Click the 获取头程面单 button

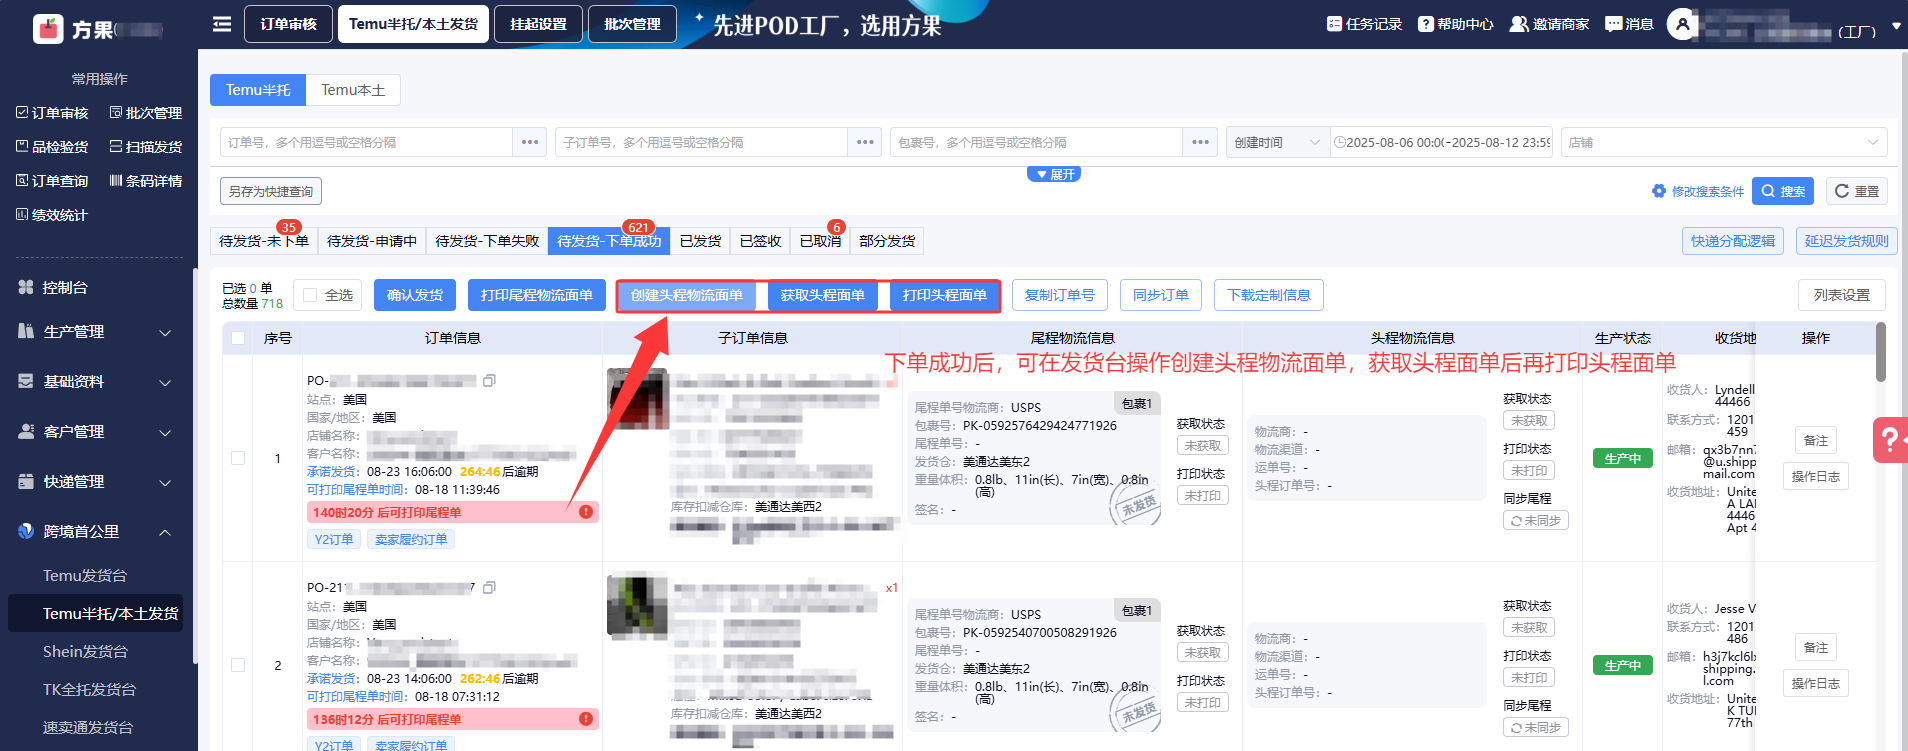coord(823,295)
